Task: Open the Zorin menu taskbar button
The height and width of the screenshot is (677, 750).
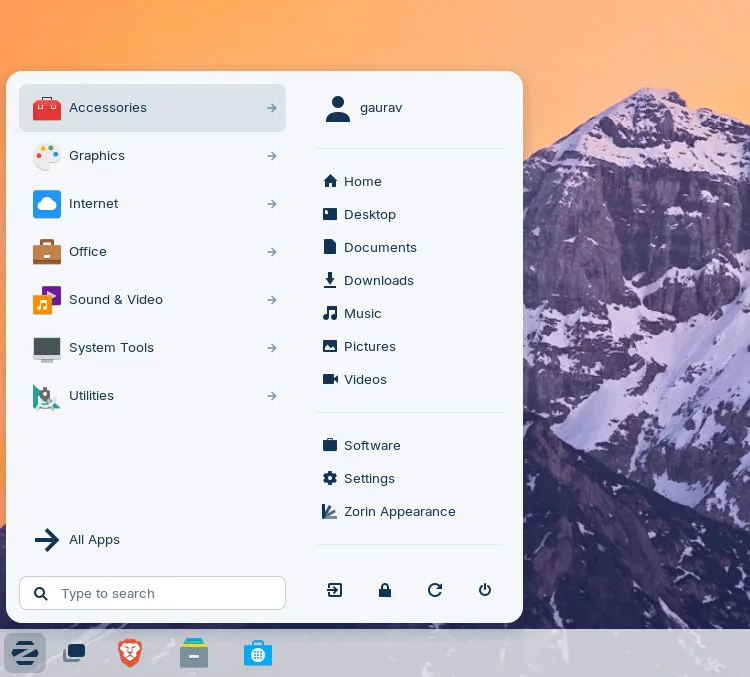Action: [x=25, y=653]
